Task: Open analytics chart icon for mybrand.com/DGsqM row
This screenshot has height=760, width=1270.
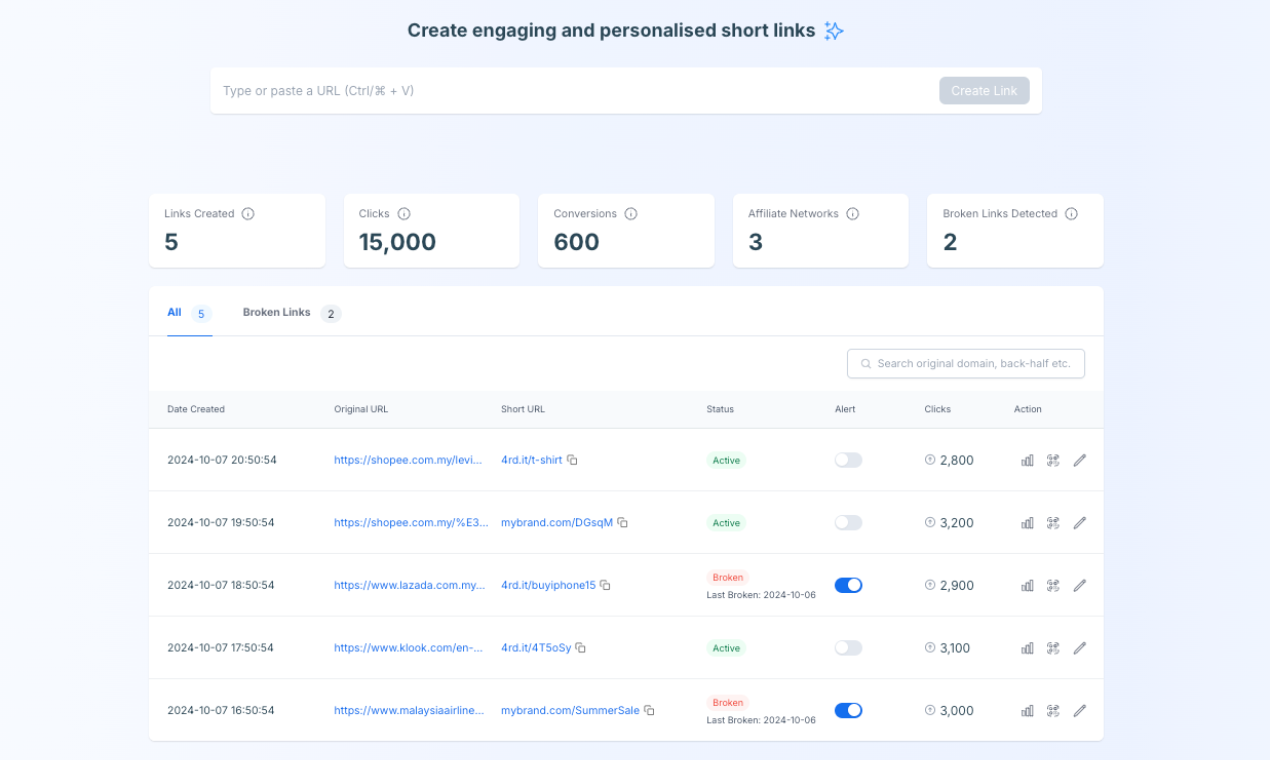Action: coord(1027,523)
